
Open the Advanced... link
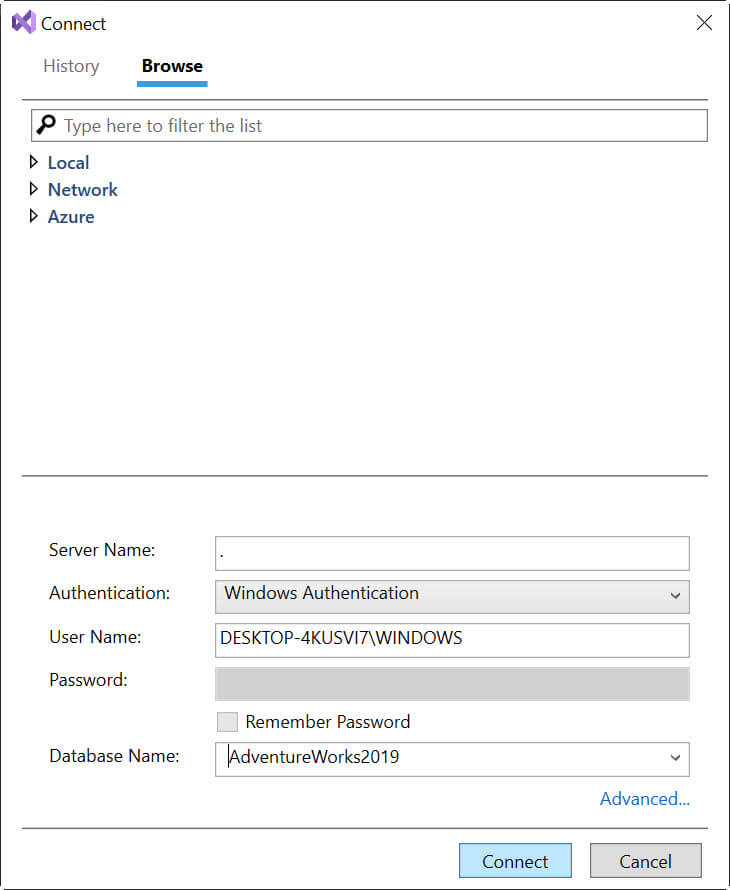[x=645, y=799]
